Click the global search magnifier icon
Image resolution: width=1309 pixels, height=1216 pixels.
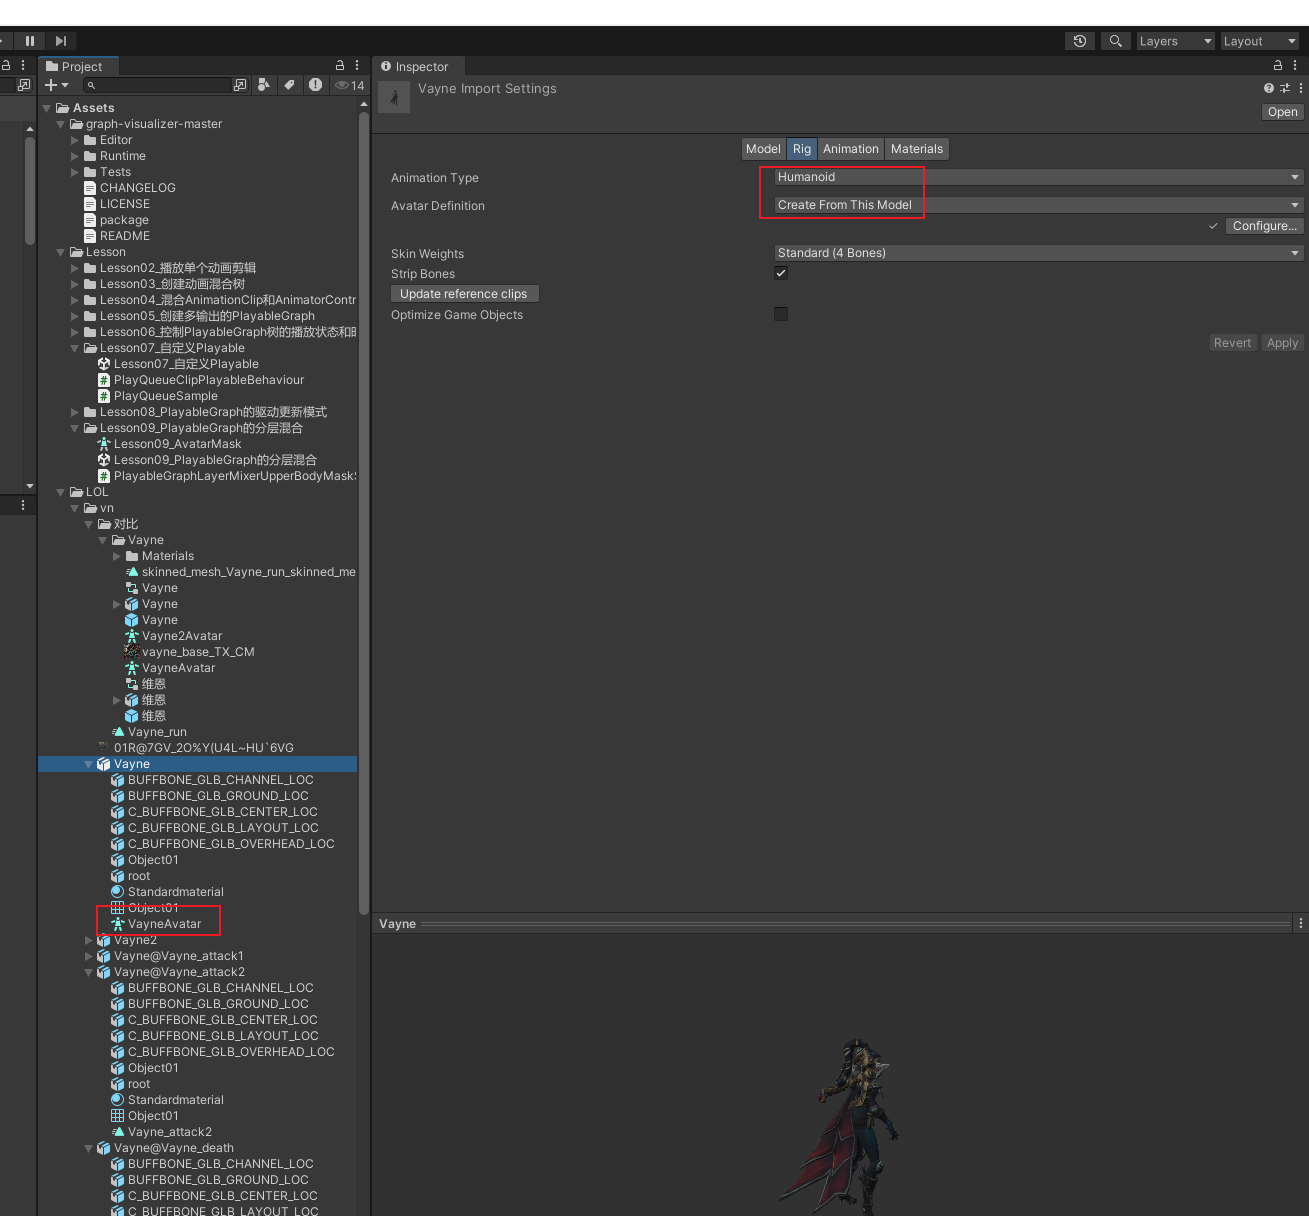1115,41
